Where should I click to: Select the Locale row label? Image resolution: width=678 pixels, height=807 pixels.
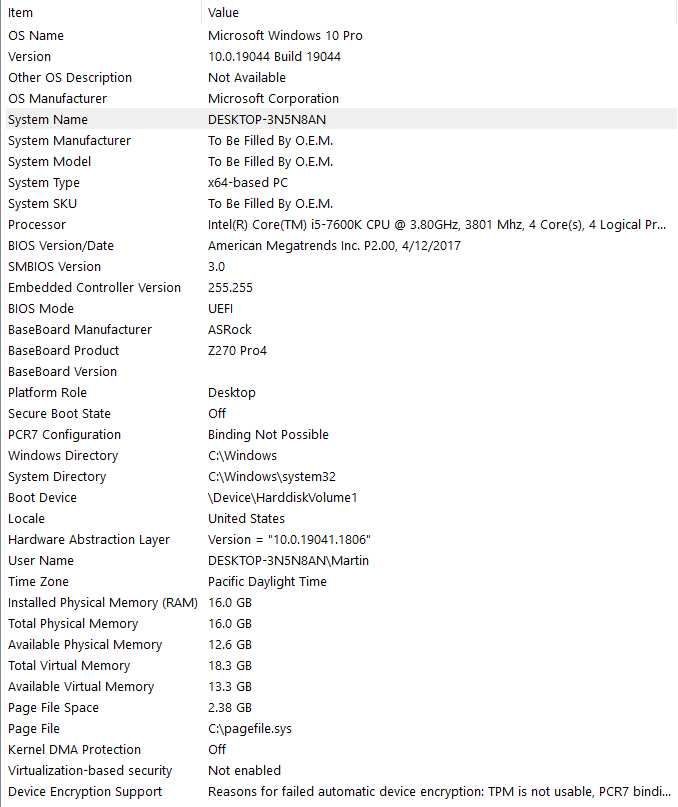[26, 519]
